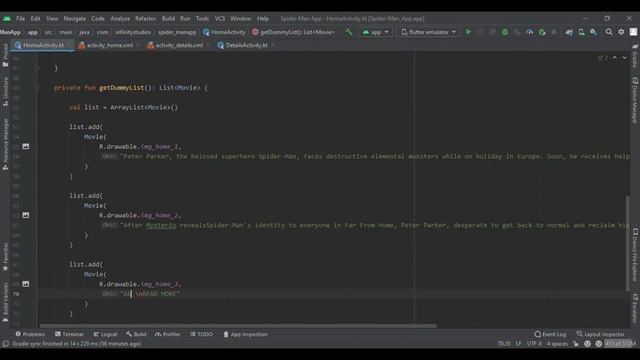Open the Logcat tool window
Image resolution: width=640 pixels, height=360 pixels.
pyautogui.click(x=105, y=334)
